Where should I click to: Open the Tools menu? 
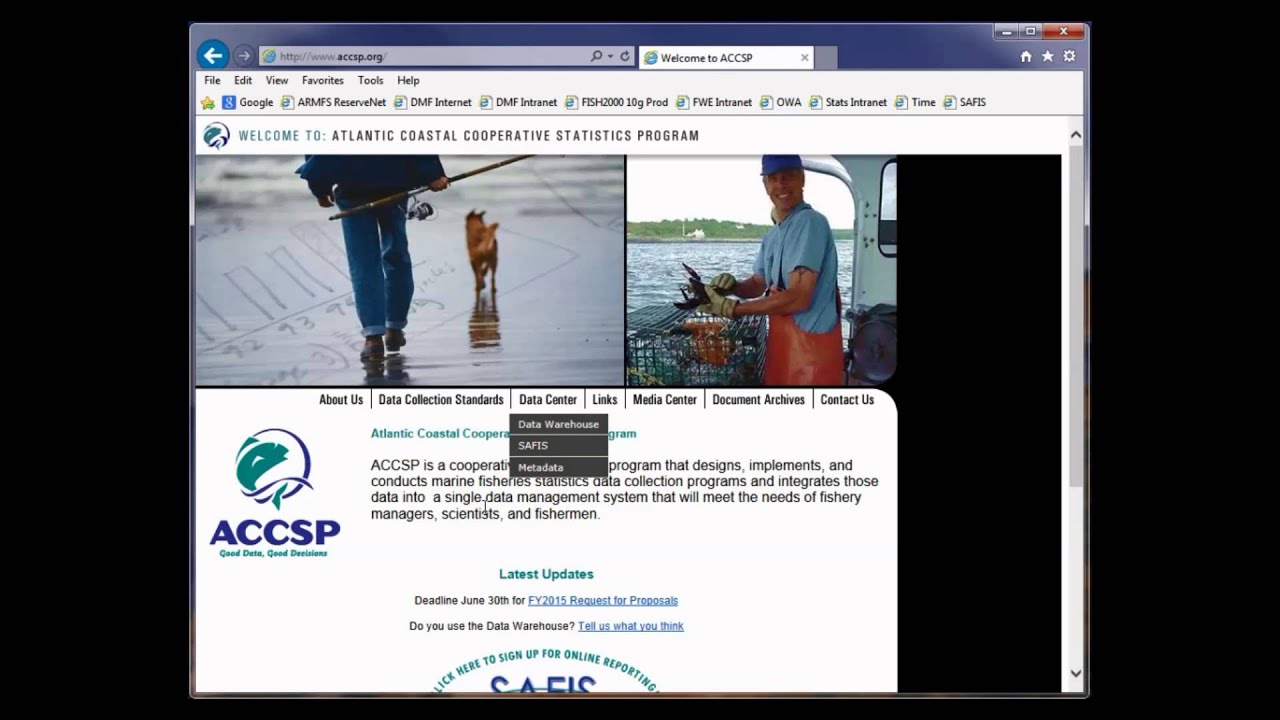[370, 80]
